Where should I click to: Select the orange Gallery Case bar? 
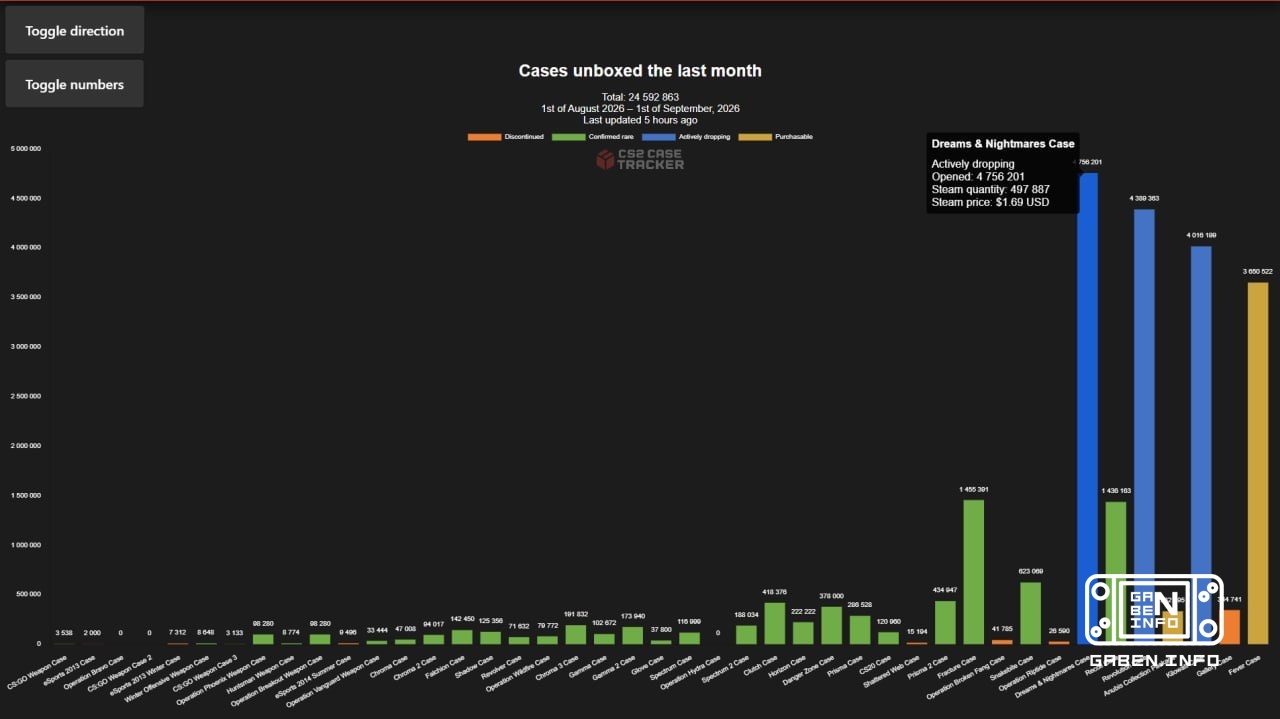point(1230,627)
